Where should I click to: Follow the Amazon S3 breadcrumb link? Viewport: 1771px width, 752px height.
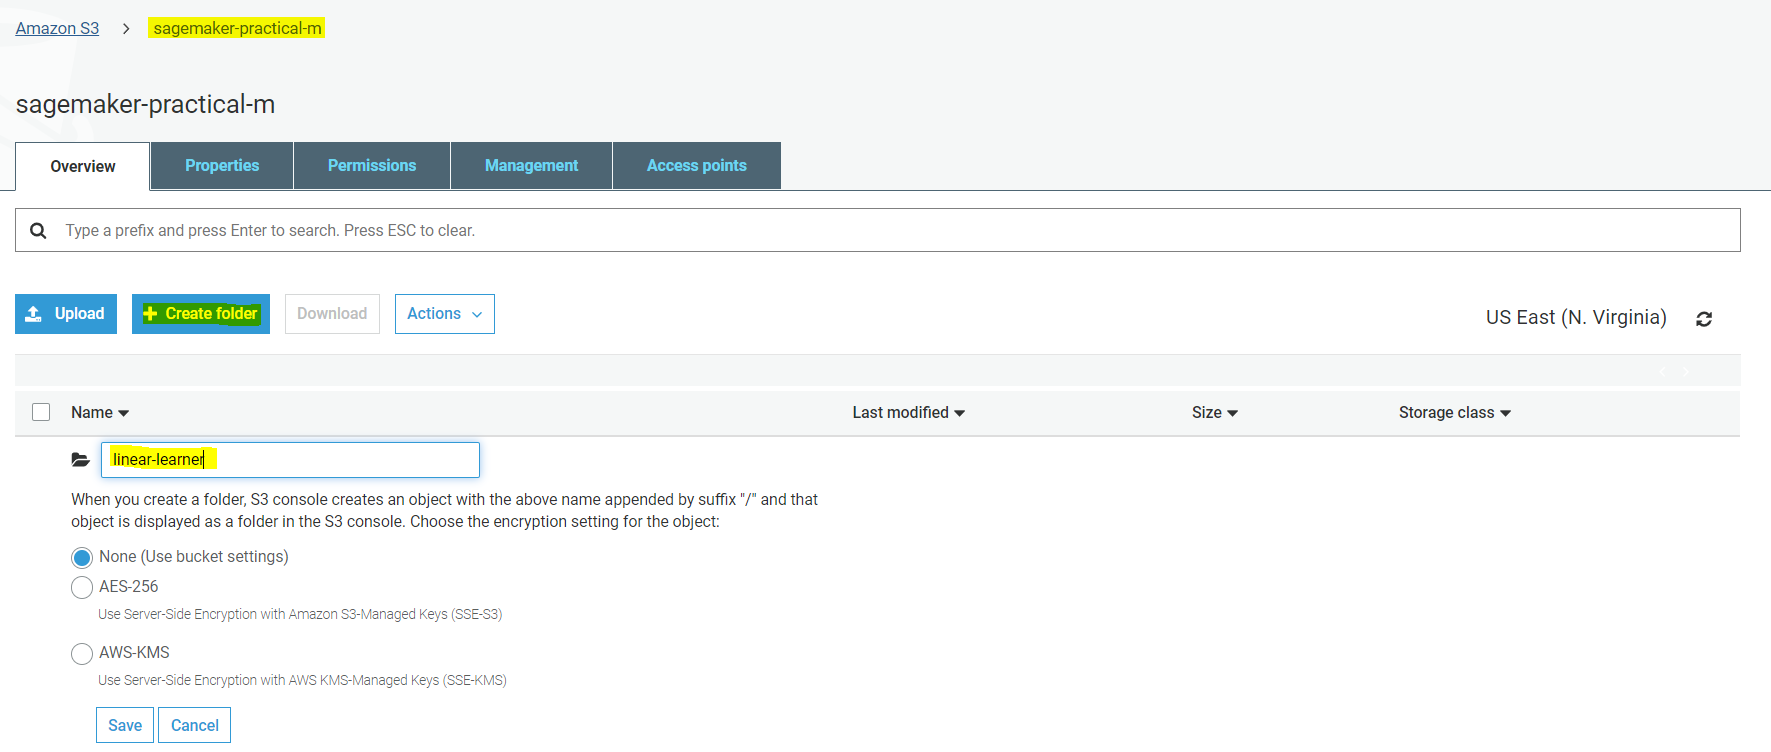coord(57,29)
